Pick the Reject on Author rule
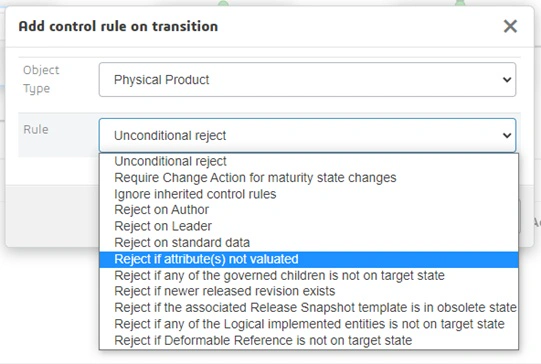 pos(308,210)
